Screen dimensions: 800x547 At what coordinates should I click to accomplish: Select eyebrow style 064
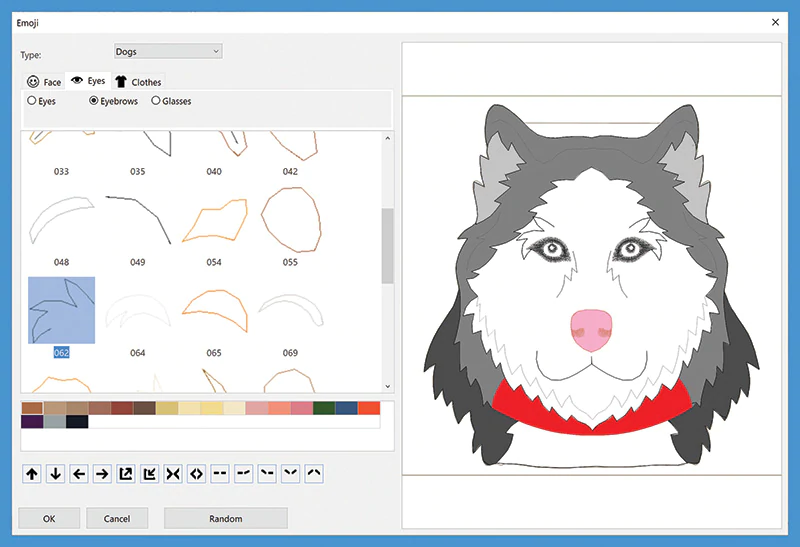point(138,316)
